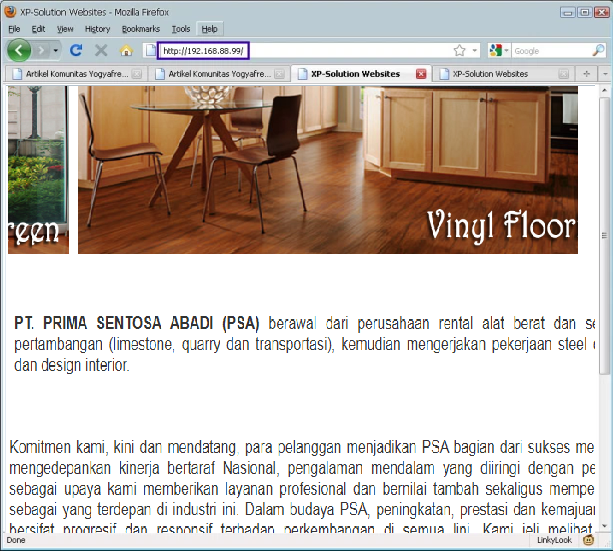Open the File menu
Screen dimensions: 613x551
14,29
